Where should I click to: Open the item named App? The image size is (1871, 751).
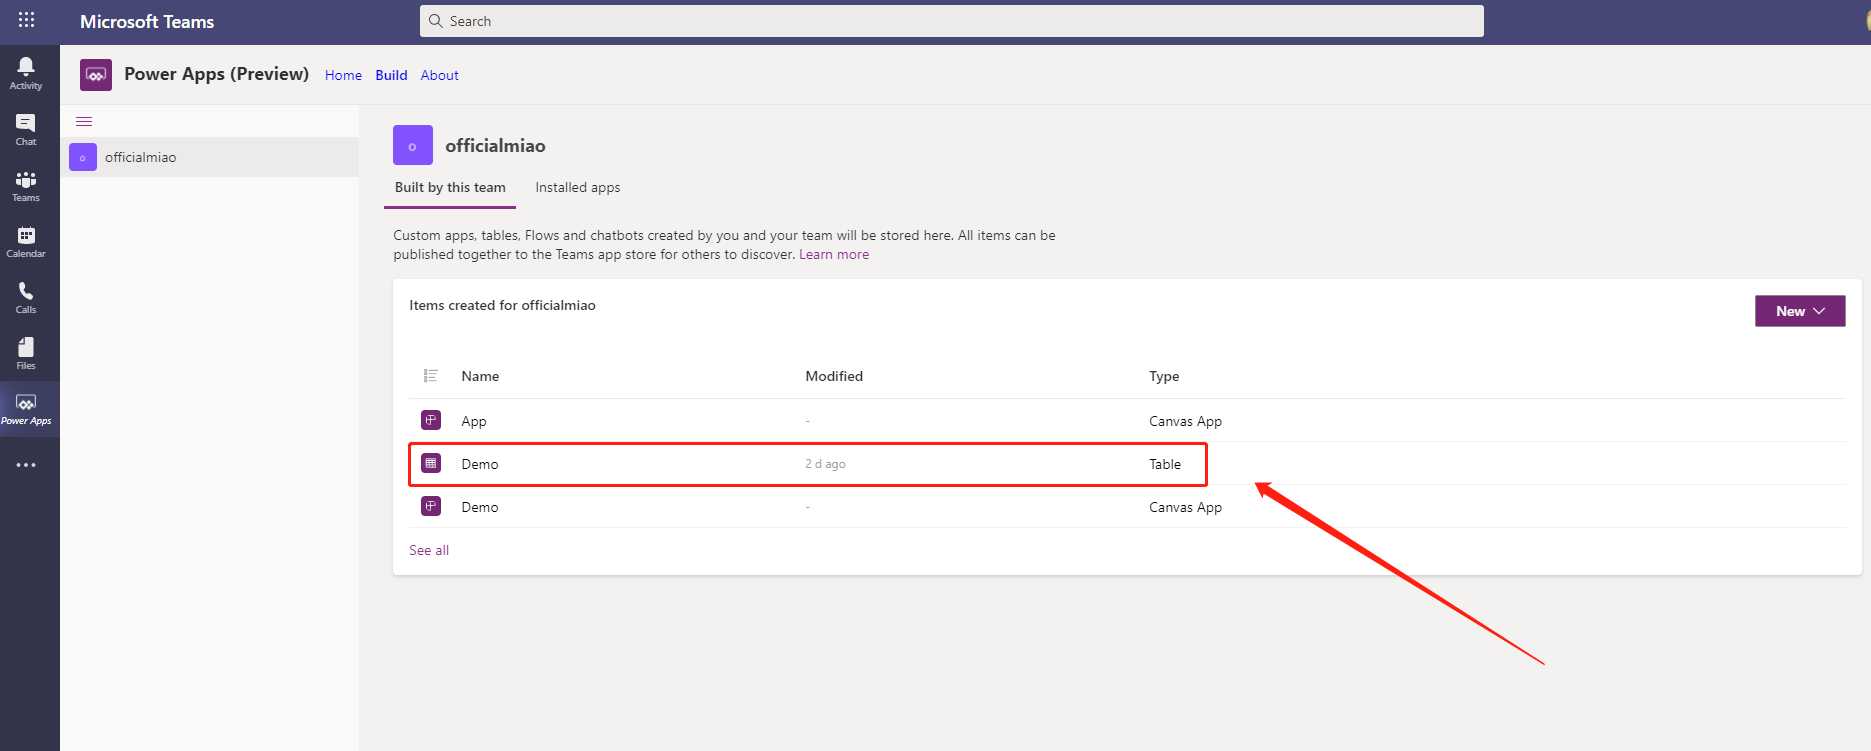click(474, 421)
